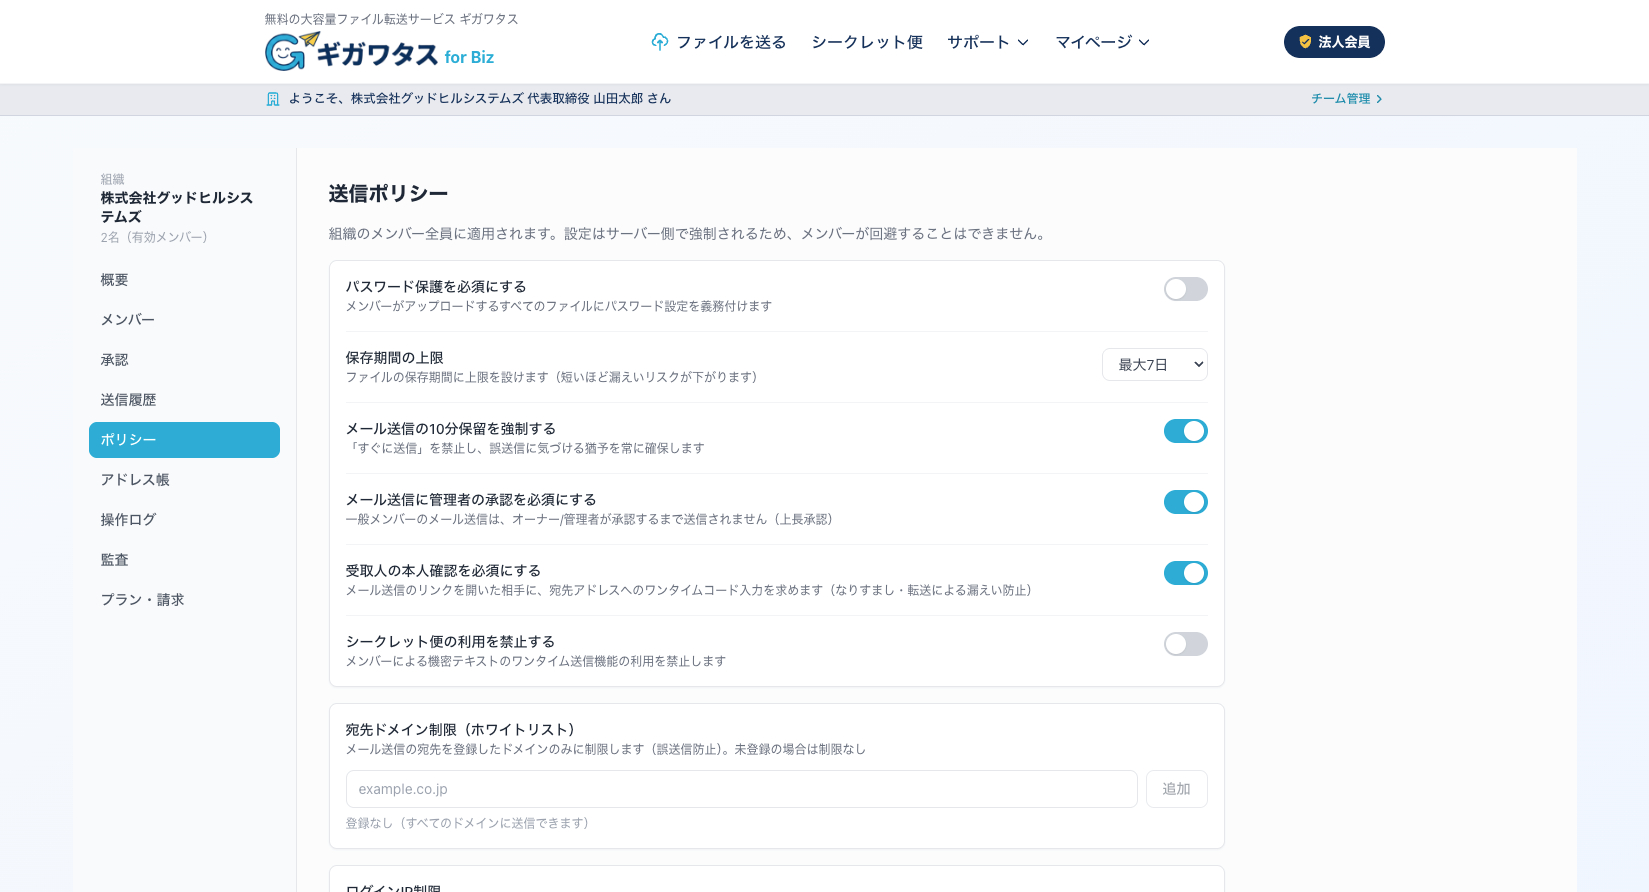Click the 宛先ドメイン制限（ホワイトリスト） label
This screenshot has height=892, width=1649.
click(460, 730)
